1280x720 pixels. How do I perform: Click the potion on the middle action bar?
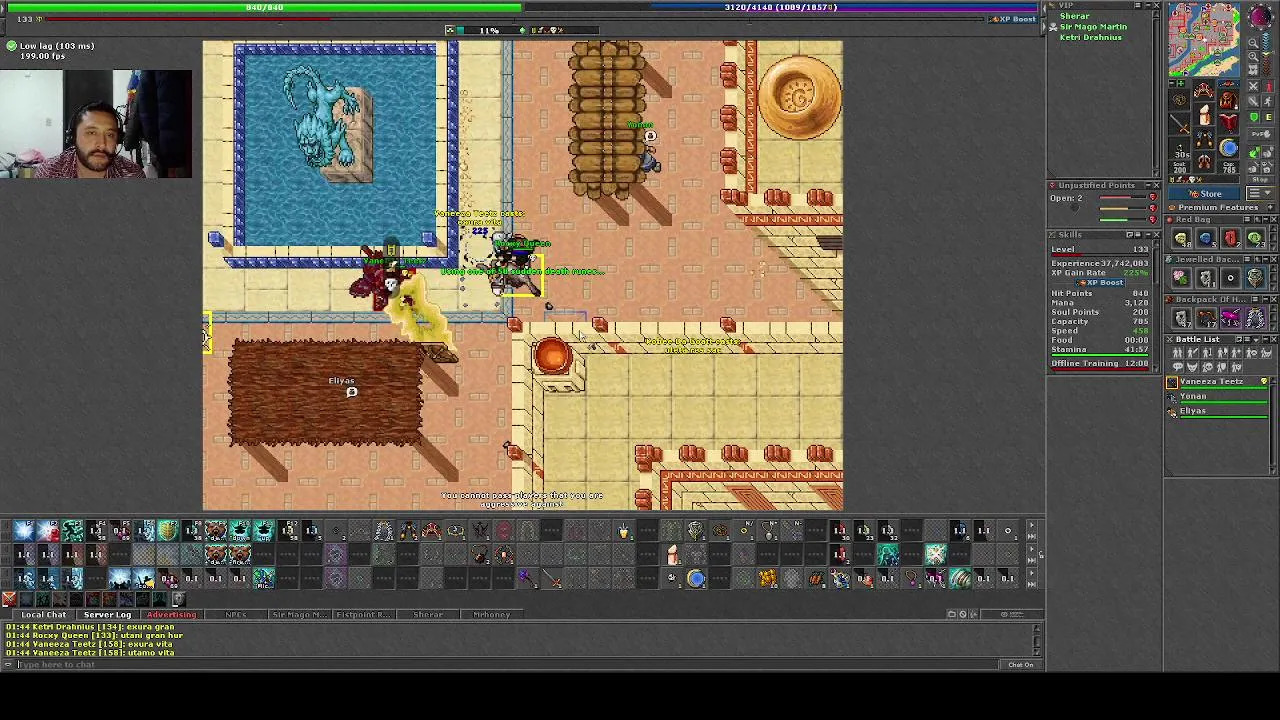point(672,553)
